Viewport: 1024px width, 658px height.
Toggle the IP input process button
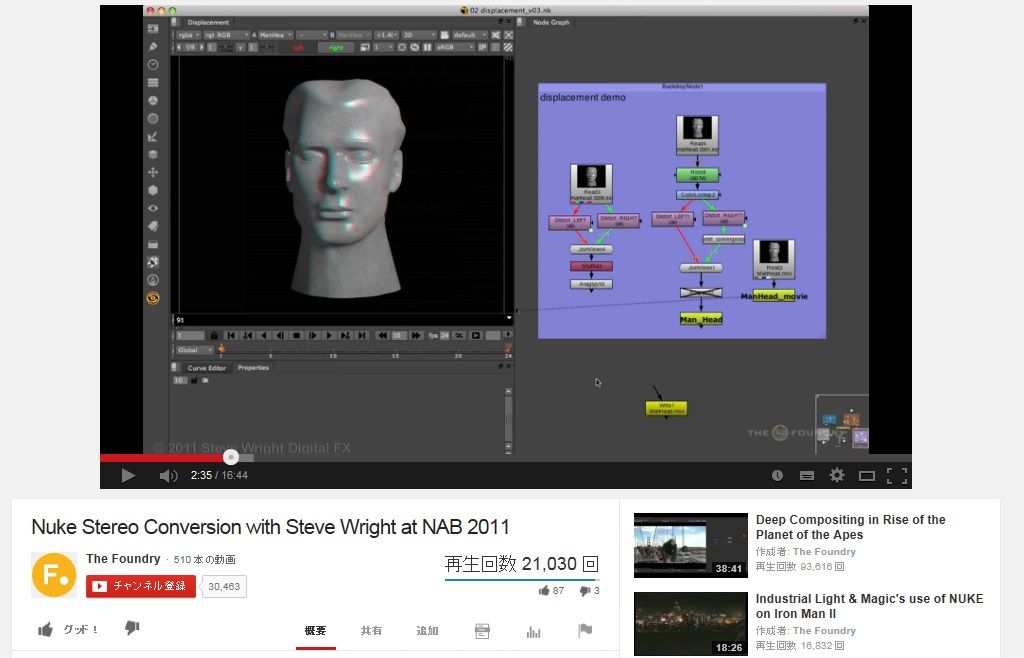(483, 47)
